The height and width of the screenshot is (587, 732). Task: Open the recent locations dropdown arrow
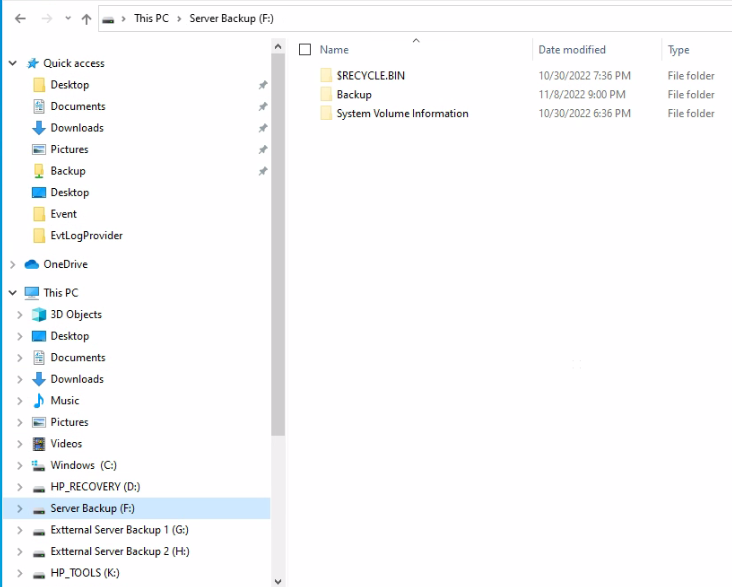tap(68, 19)
